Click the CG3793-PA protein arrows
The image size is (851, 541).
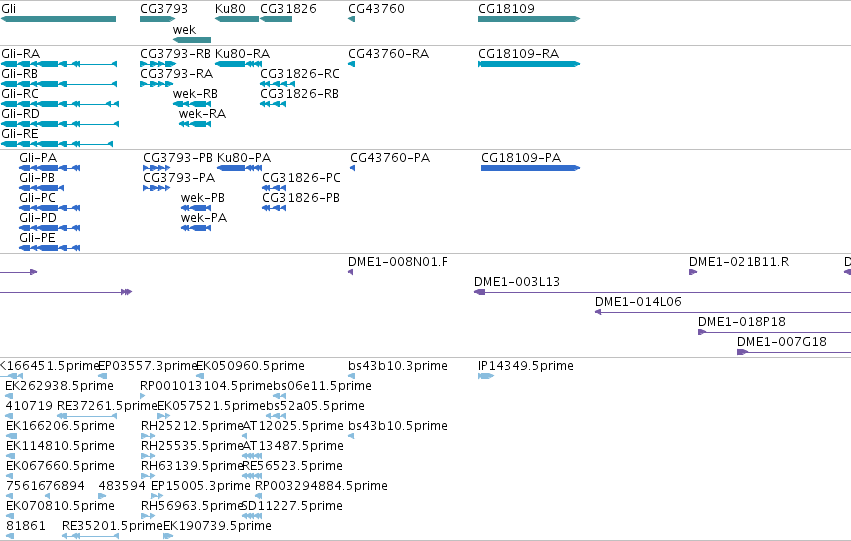[x=157, y=188]
